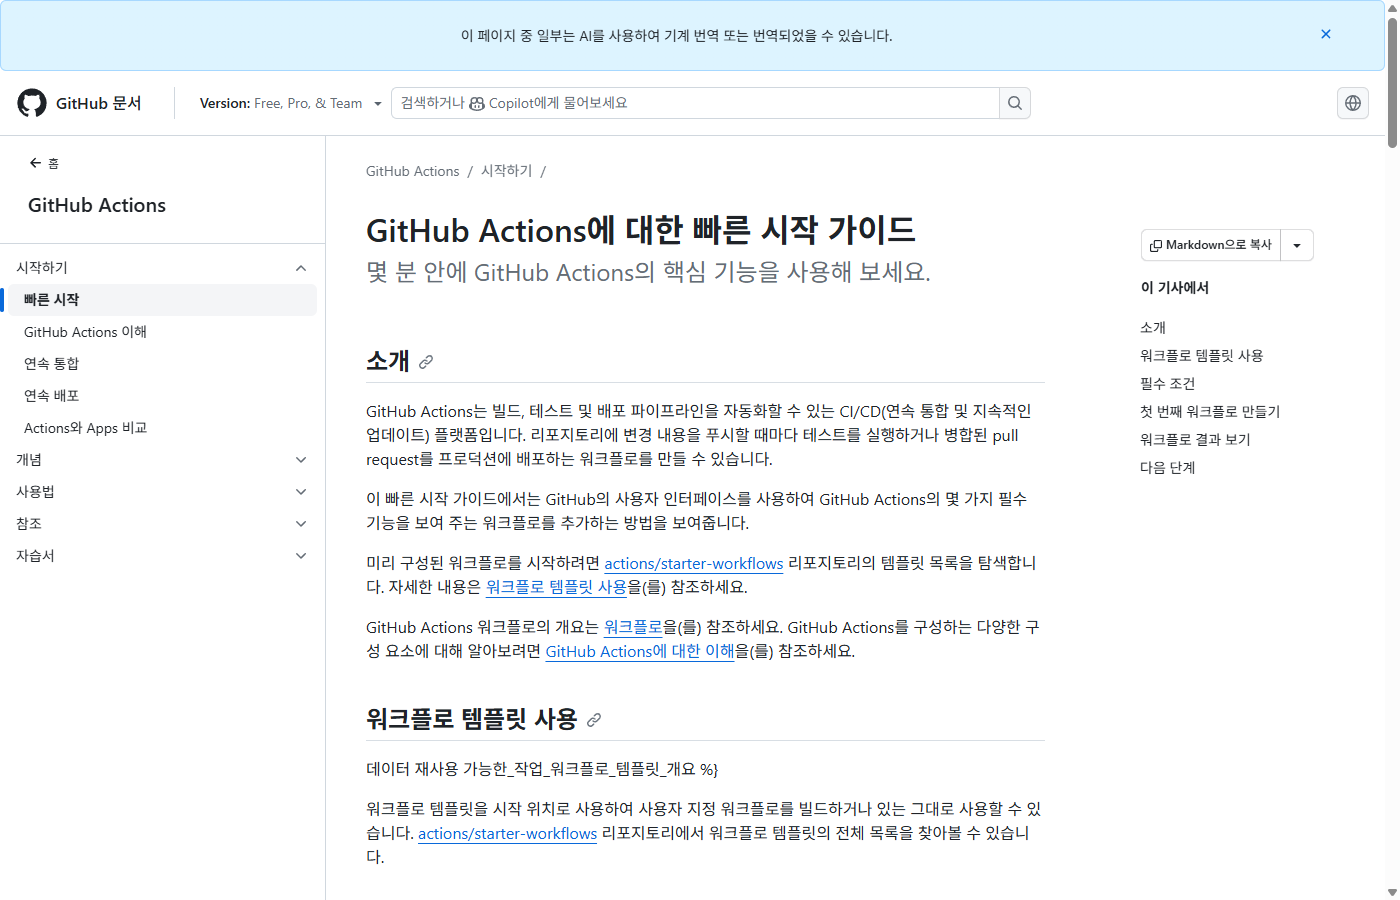Click the GitHub logo in the header
The height and width of the screenshot is (900, 1400).
[31, 102]
